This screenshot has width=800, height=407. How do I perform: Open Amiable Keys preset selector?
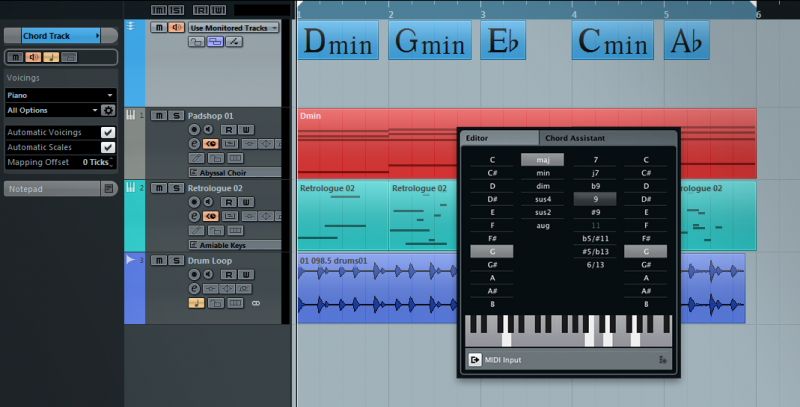pos(235,245)
